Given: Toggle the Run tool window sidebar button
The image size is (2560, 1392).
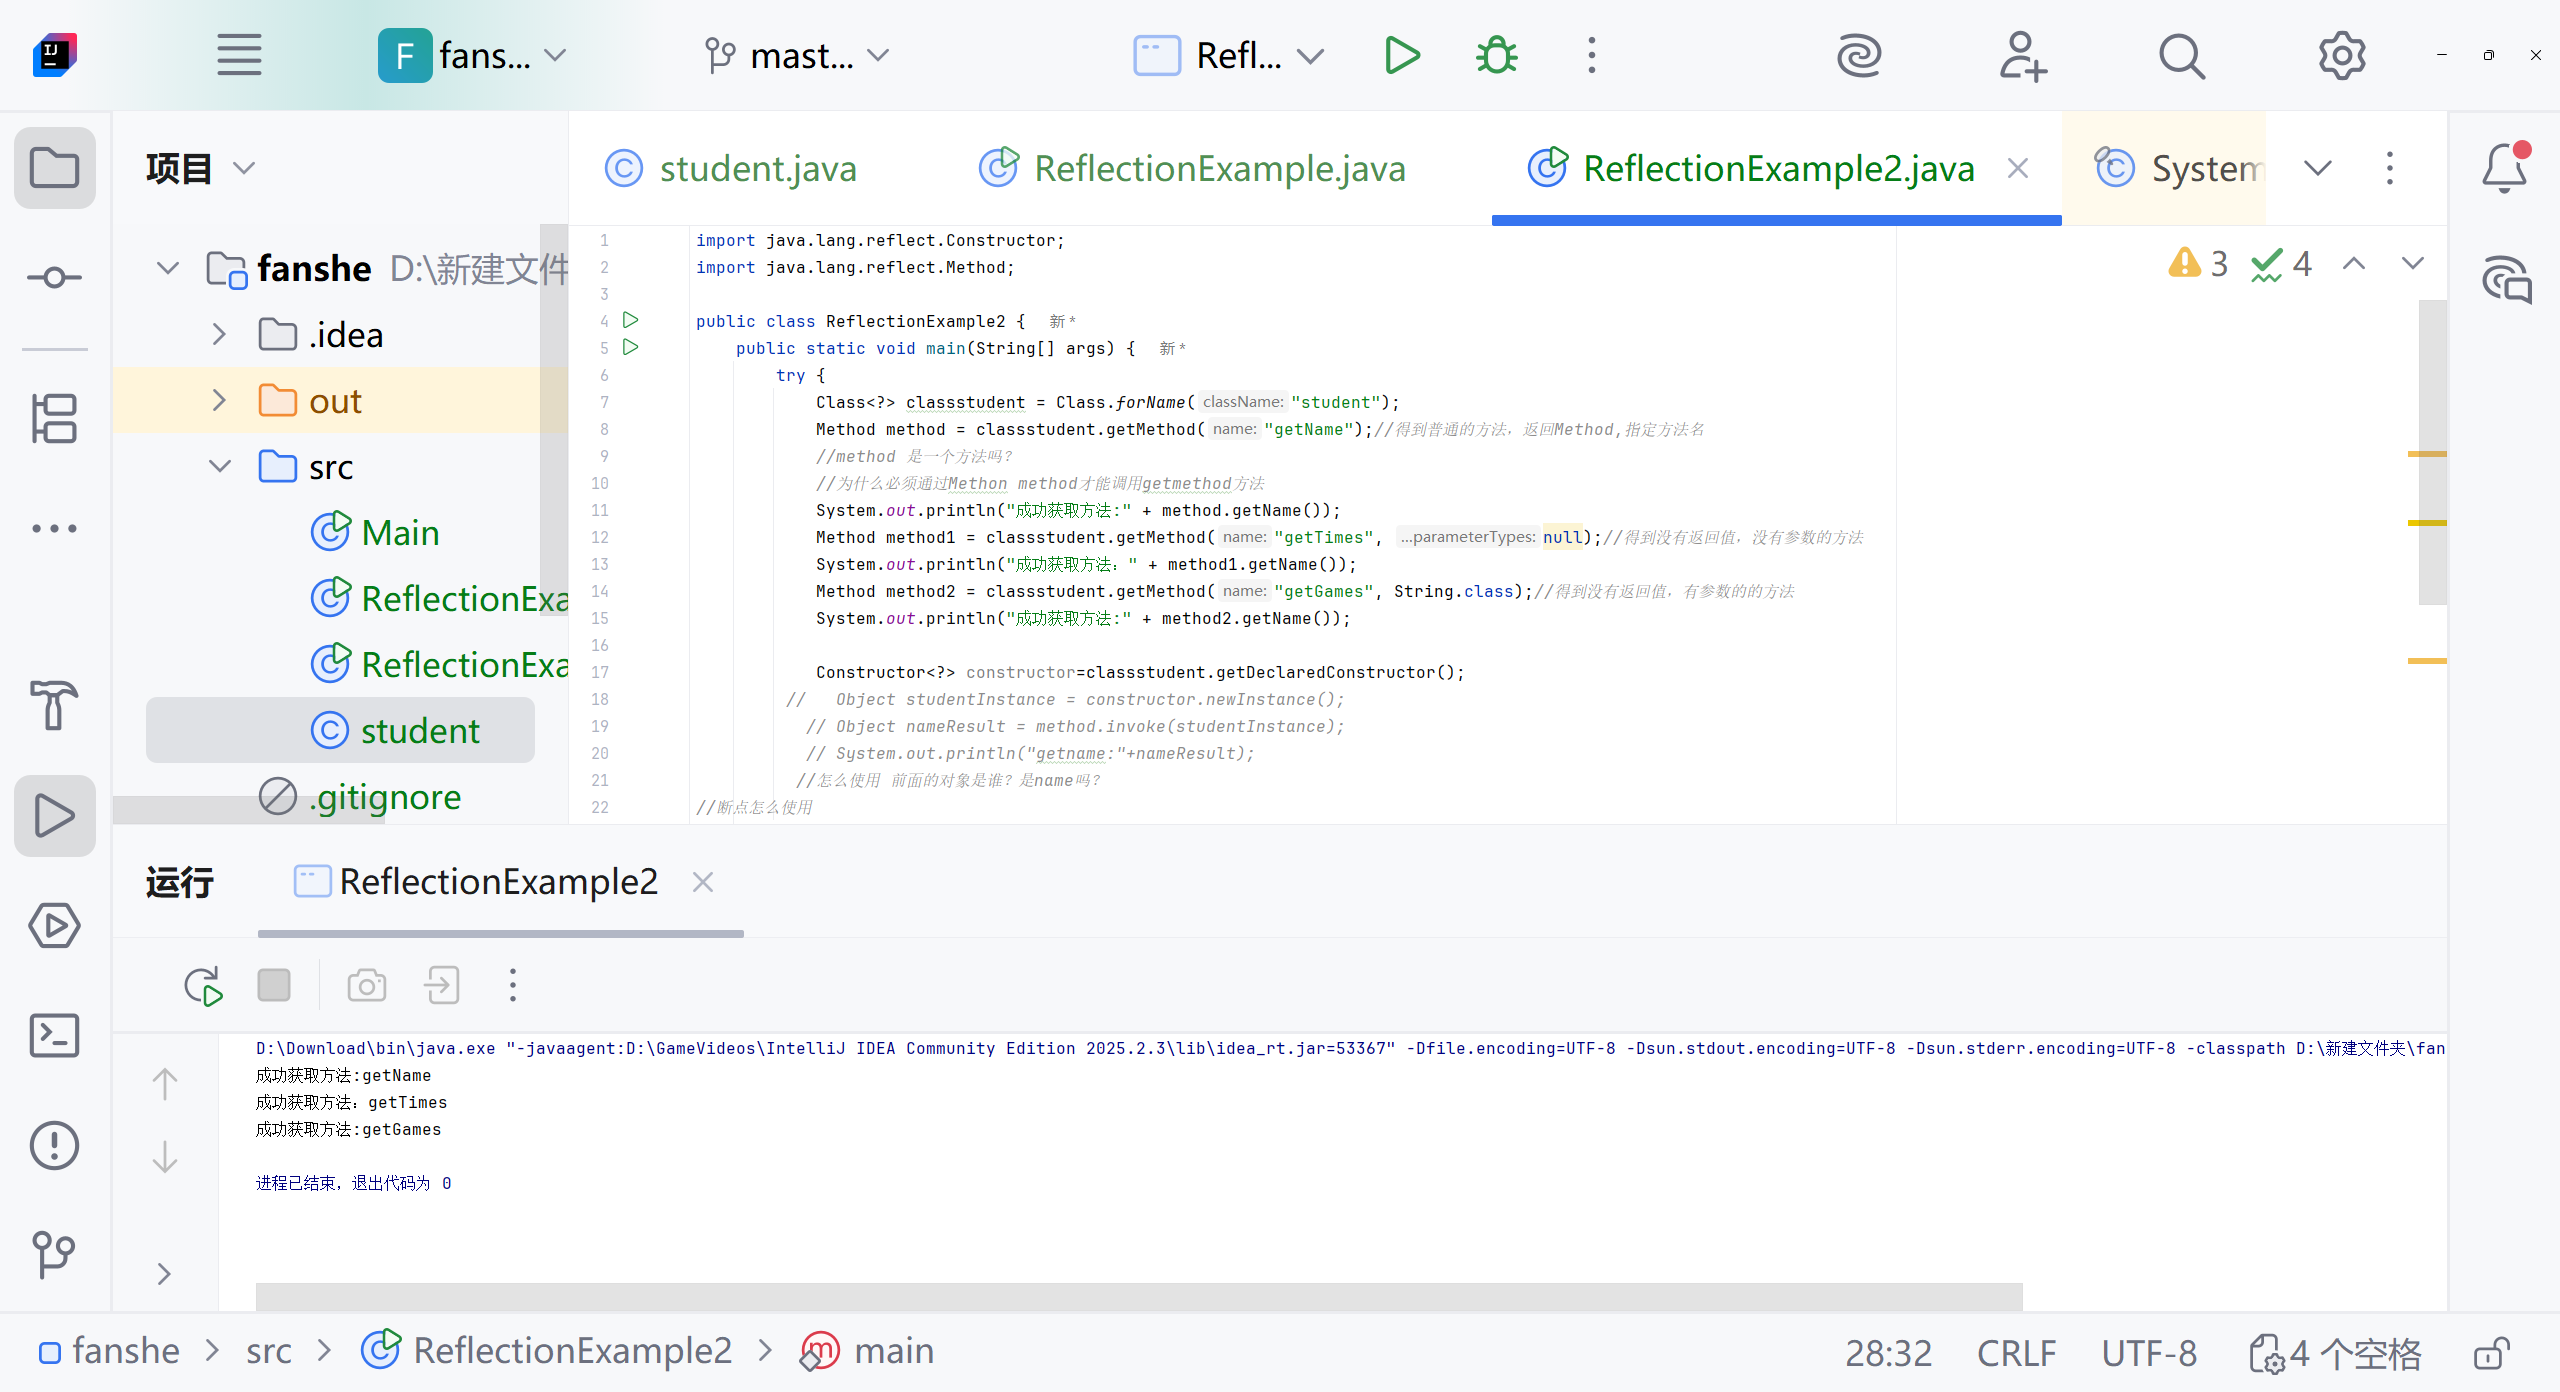Looking at the screenshot, I should click(x=54, y=816).
